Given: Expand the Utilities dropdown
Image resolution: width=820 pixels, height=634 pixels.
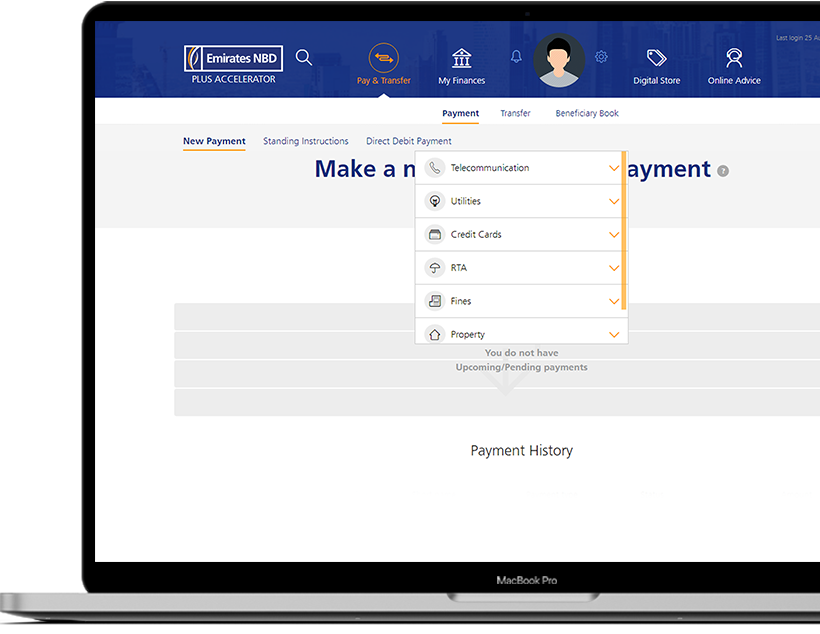Looking at the screenshot, I should 613,201.
